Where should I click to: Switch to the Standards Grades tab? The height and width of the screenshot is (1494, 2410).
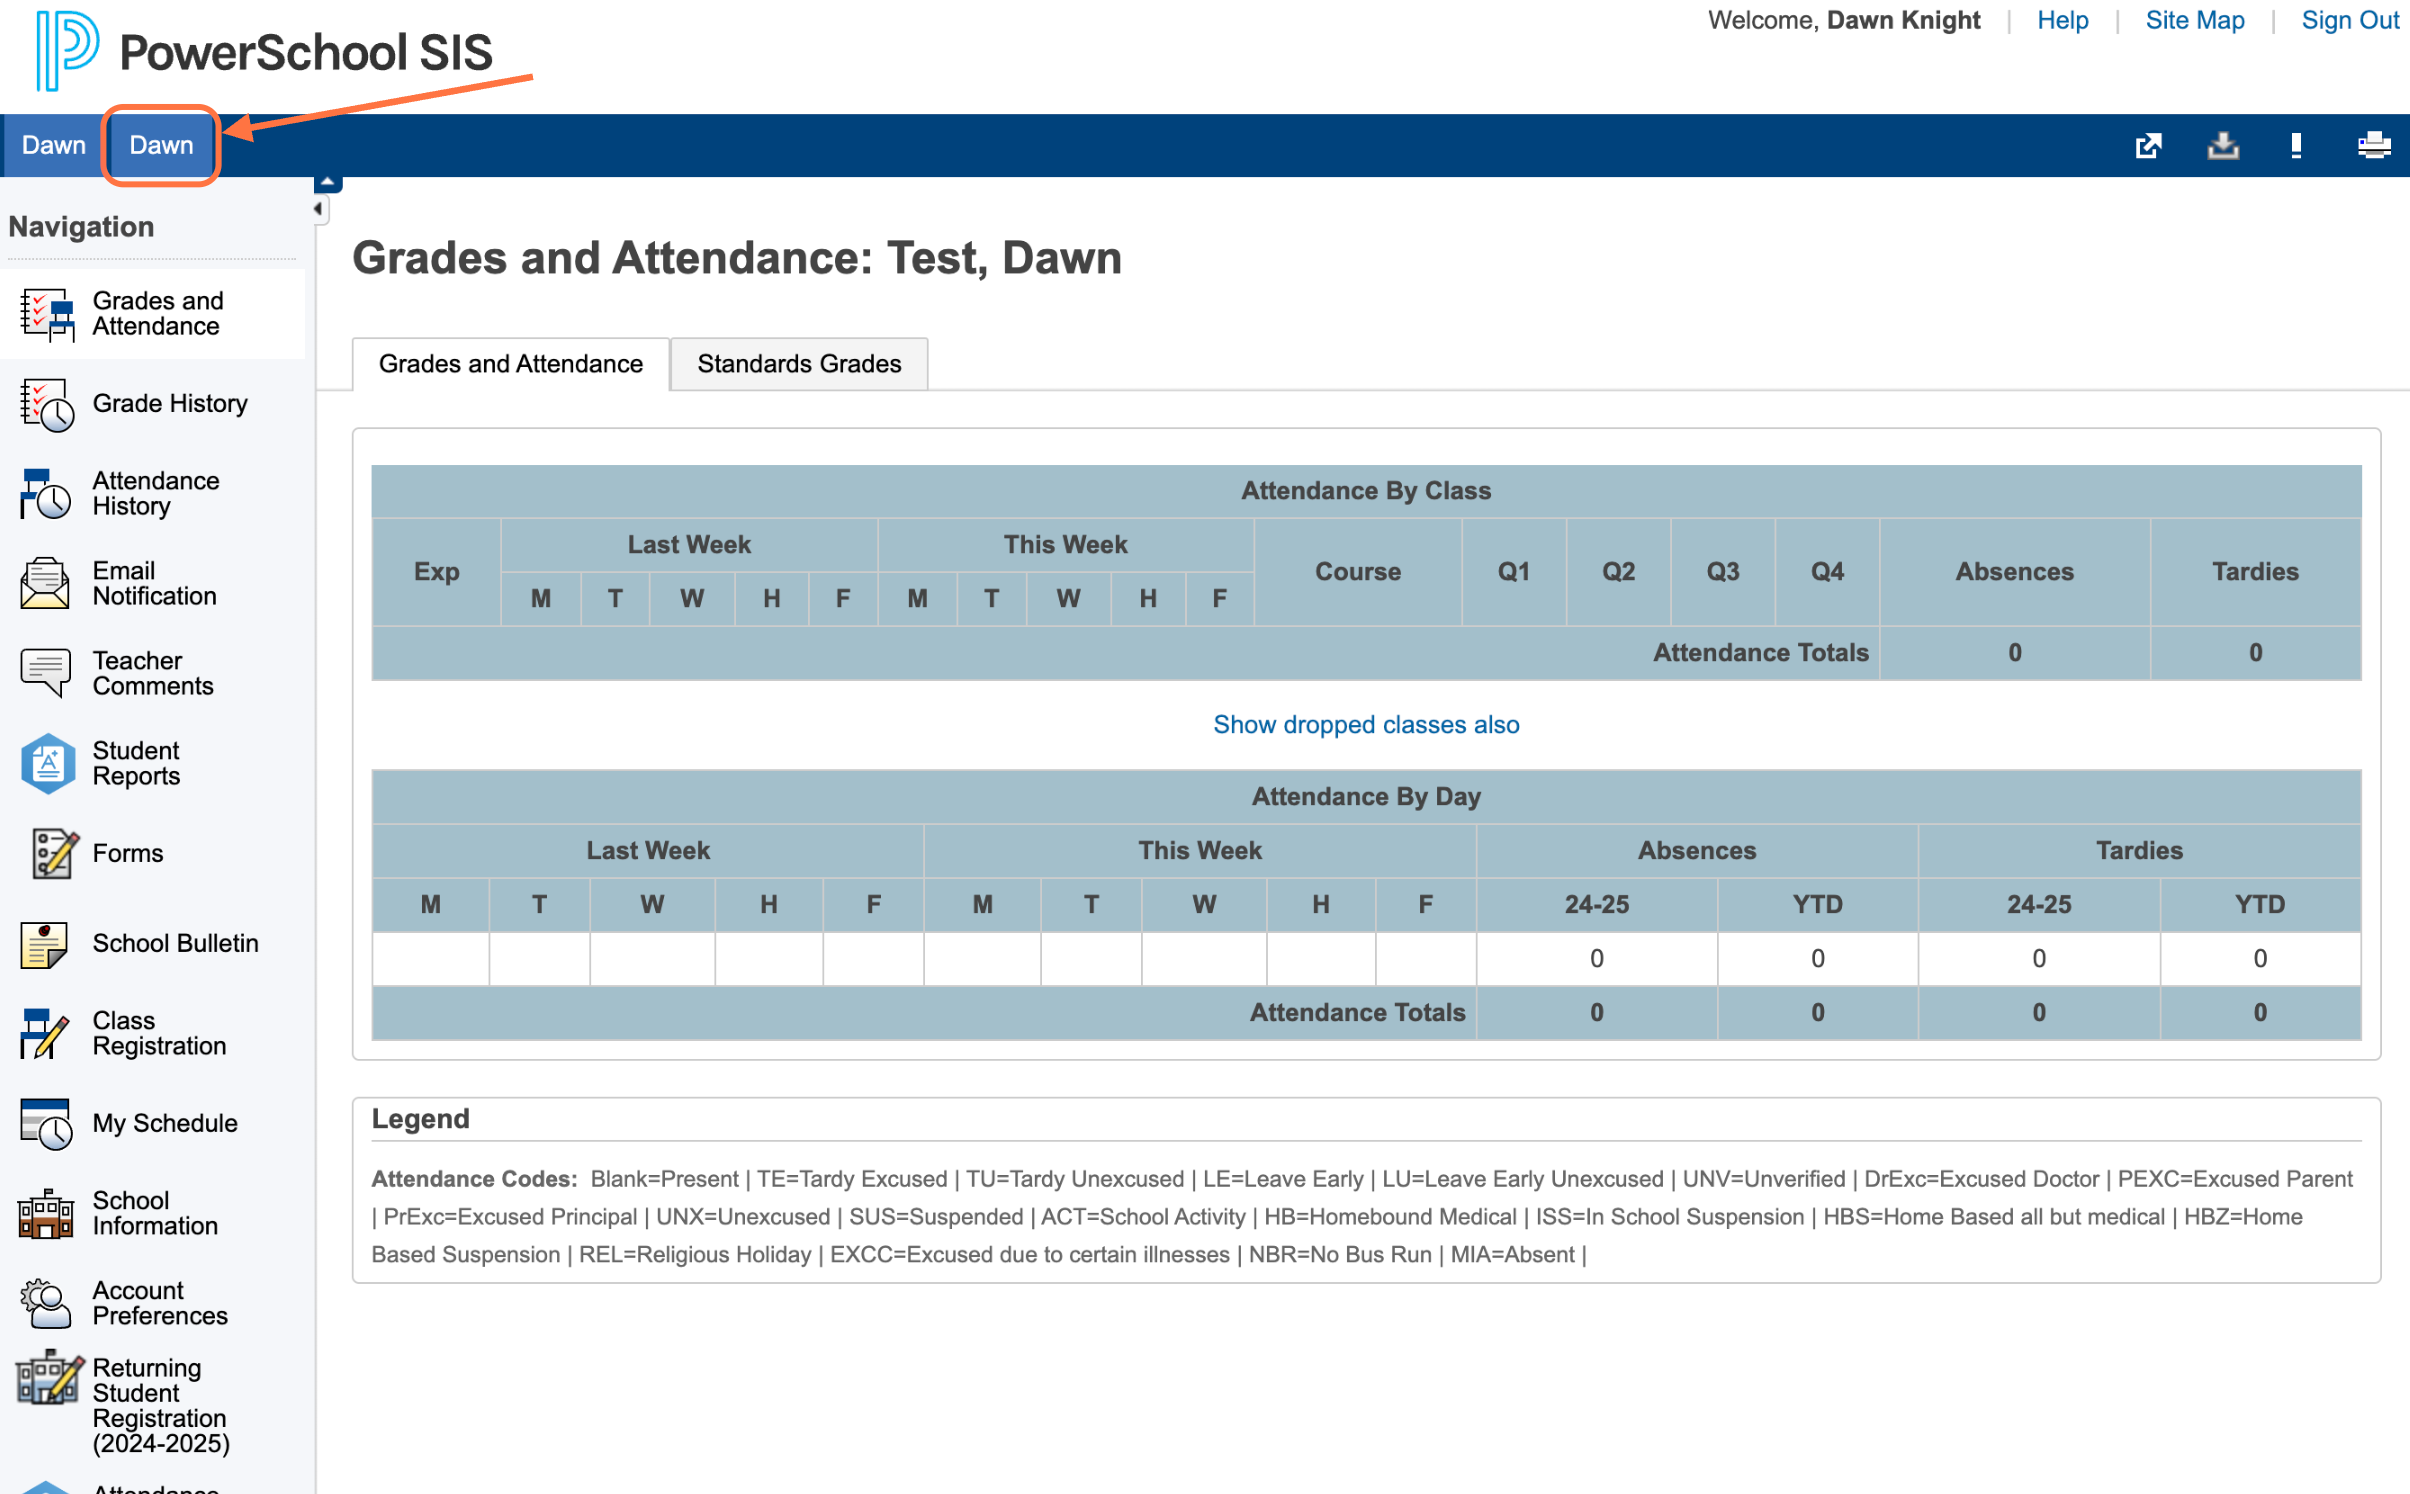pyautogui.click(x=799, y=364)
